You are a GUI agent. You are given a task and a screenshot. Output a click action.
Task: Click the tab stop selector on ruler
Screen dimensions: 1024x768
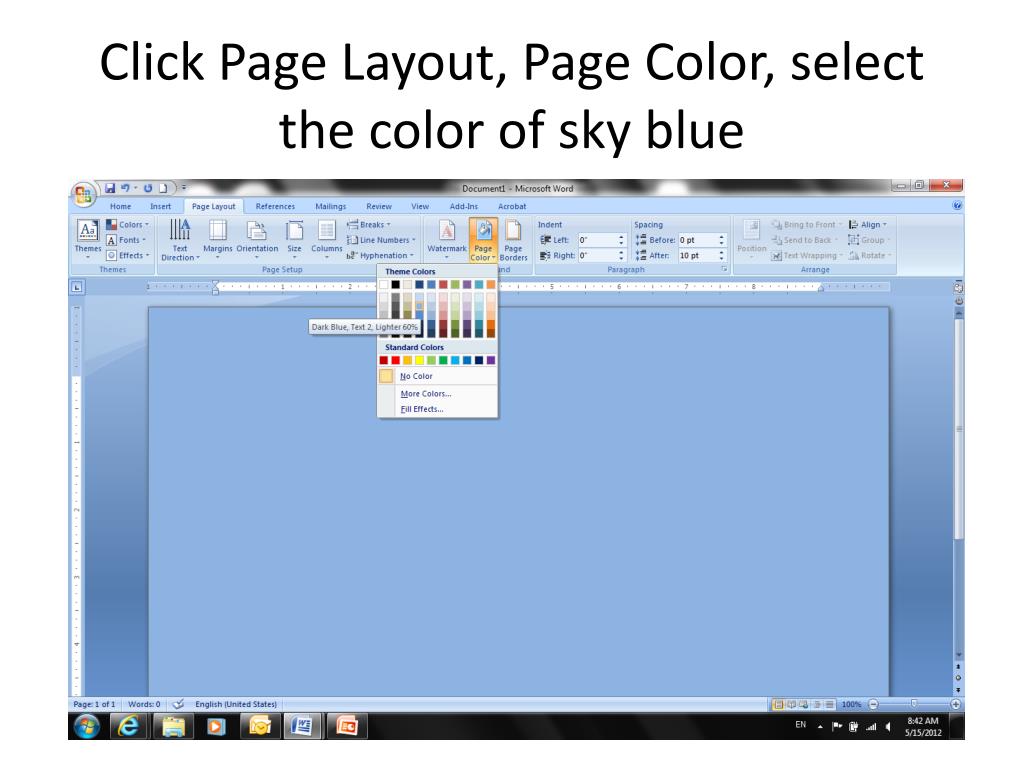coord(76,287)
